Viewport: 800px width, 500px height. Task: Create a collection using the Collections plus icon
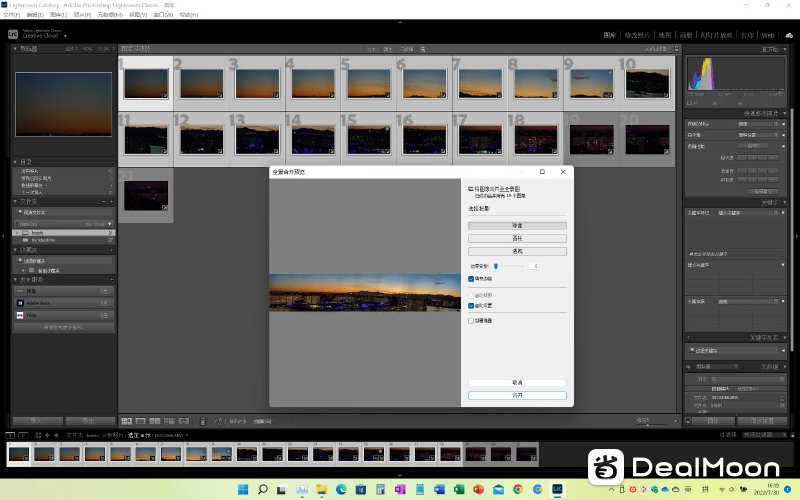click(111, 250)
